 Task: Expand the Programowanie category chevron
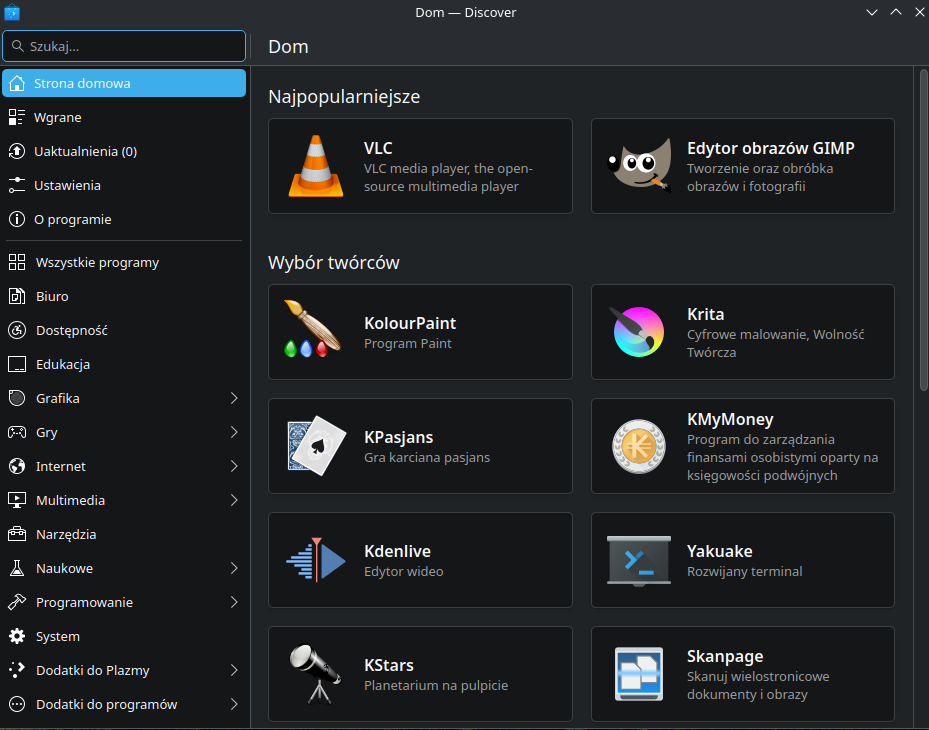(x=234, y=602)
